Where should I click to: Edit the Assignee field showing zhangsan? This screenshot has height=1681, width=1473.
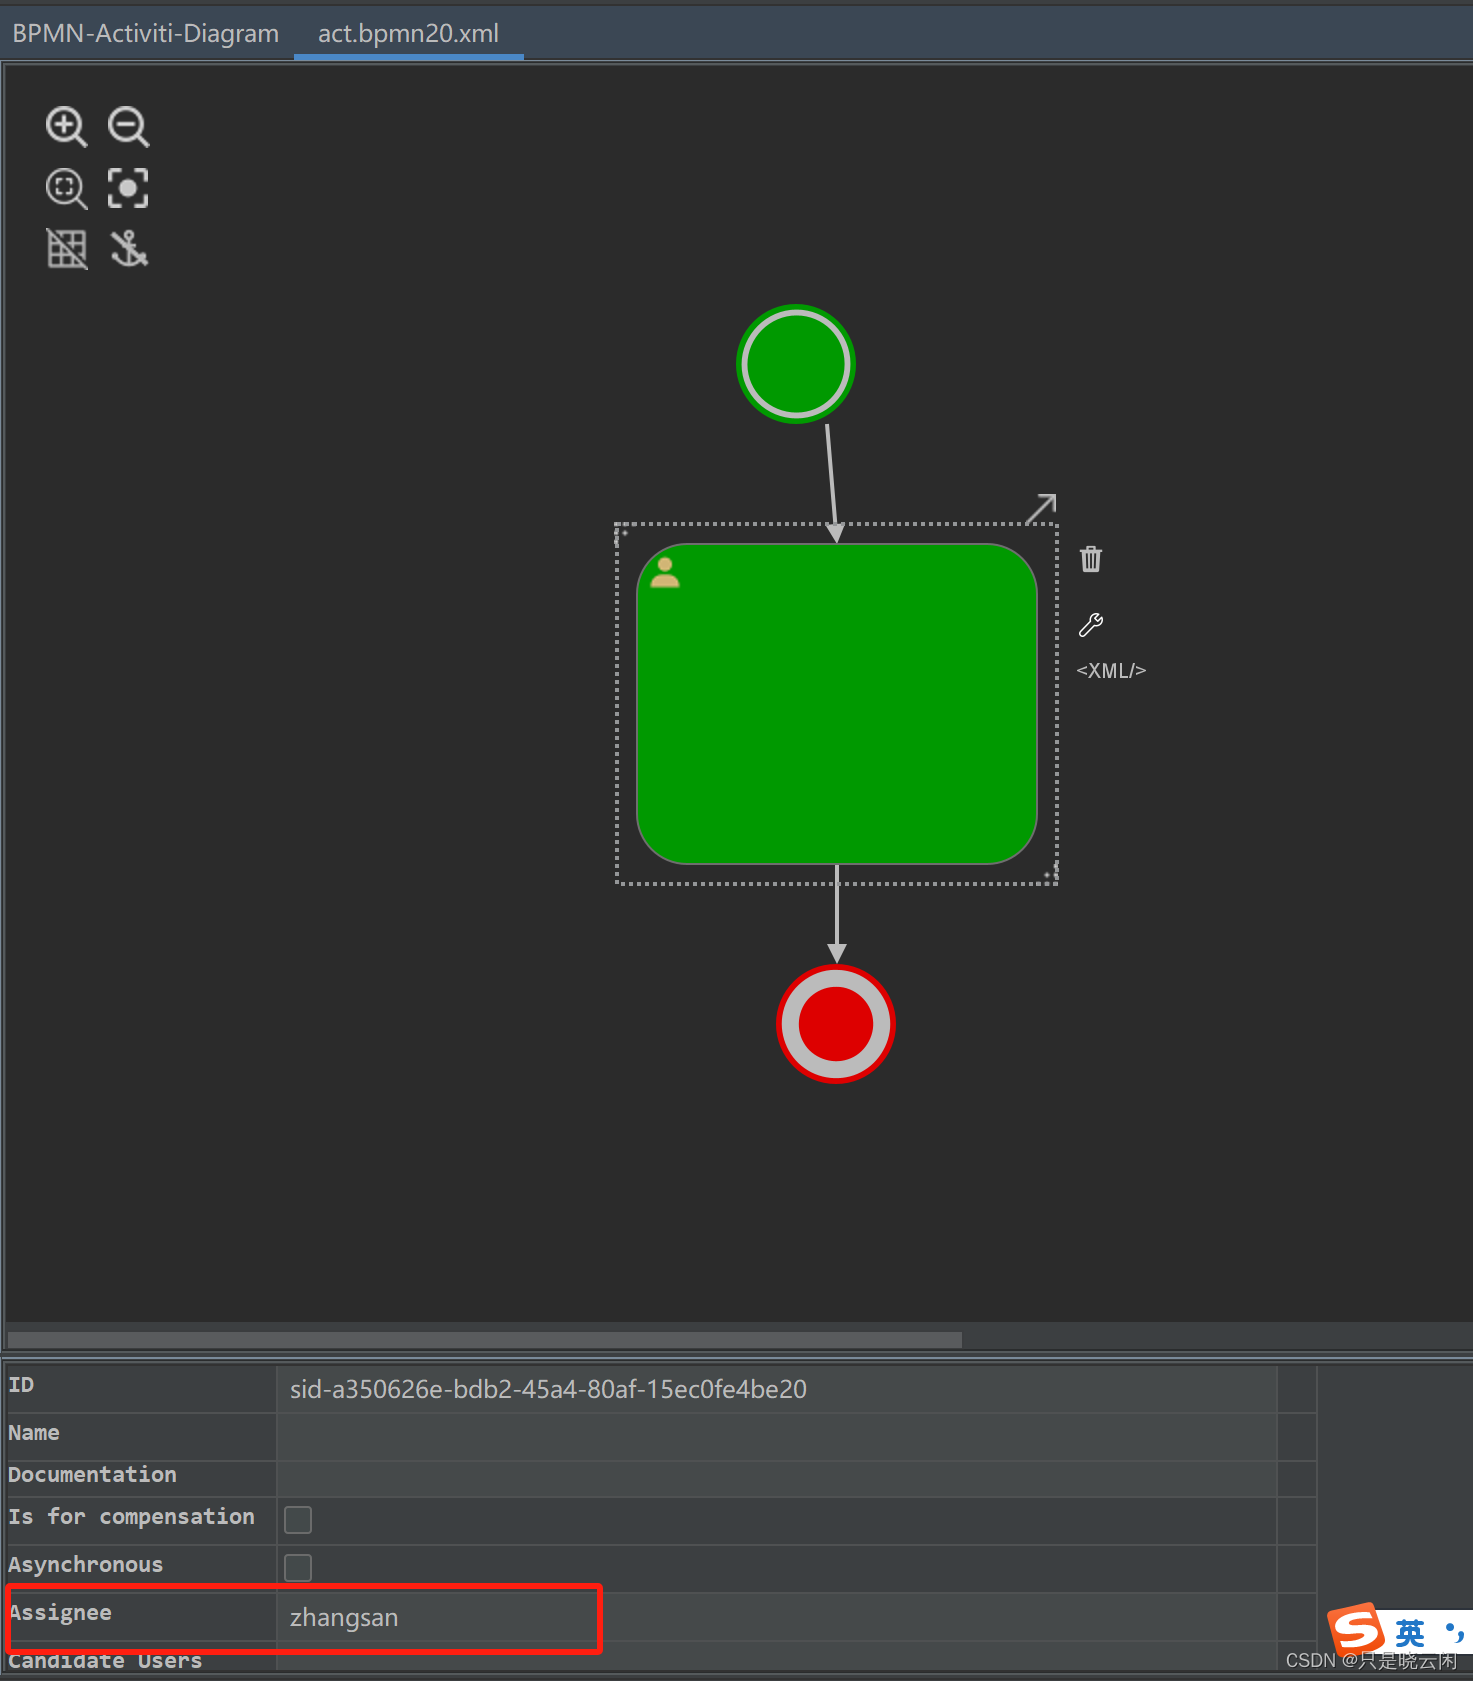[x=777, y=1617]
